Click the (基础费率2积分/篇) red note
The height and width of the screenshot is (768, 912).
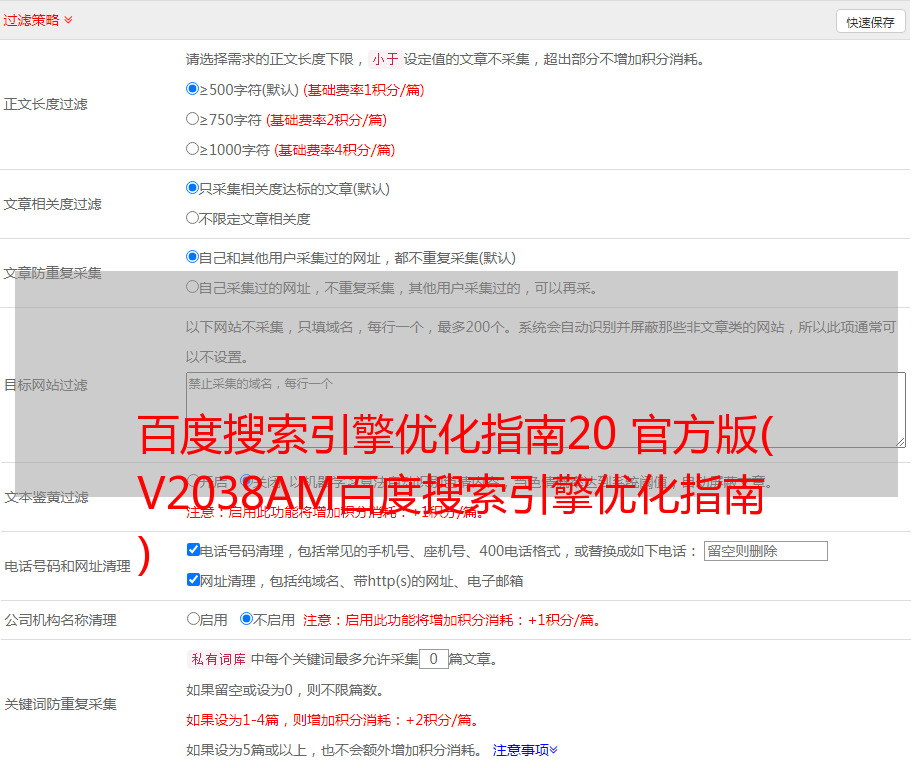tap(326, 120)
